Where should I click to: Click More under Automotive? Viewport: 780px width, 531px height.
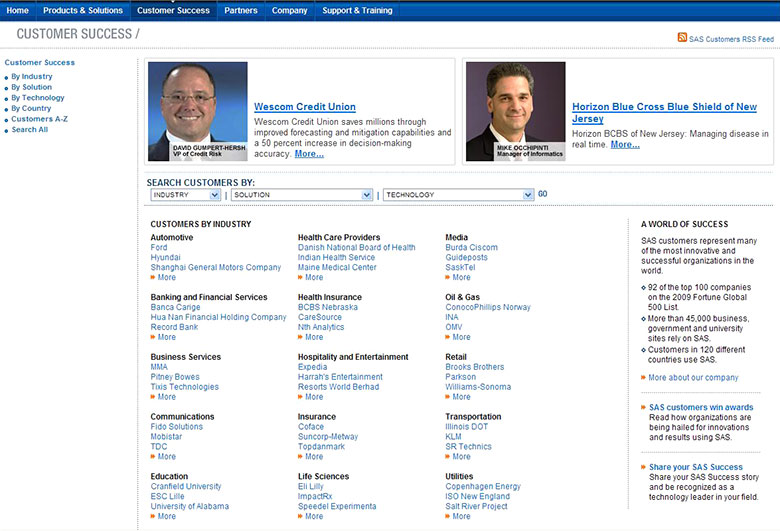point(166,277)
